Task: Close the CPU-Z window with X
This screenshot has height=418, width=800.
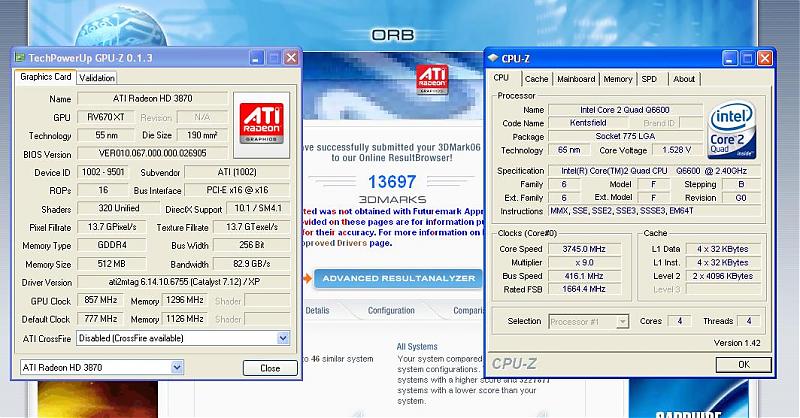Action: (x=764, y=58)
